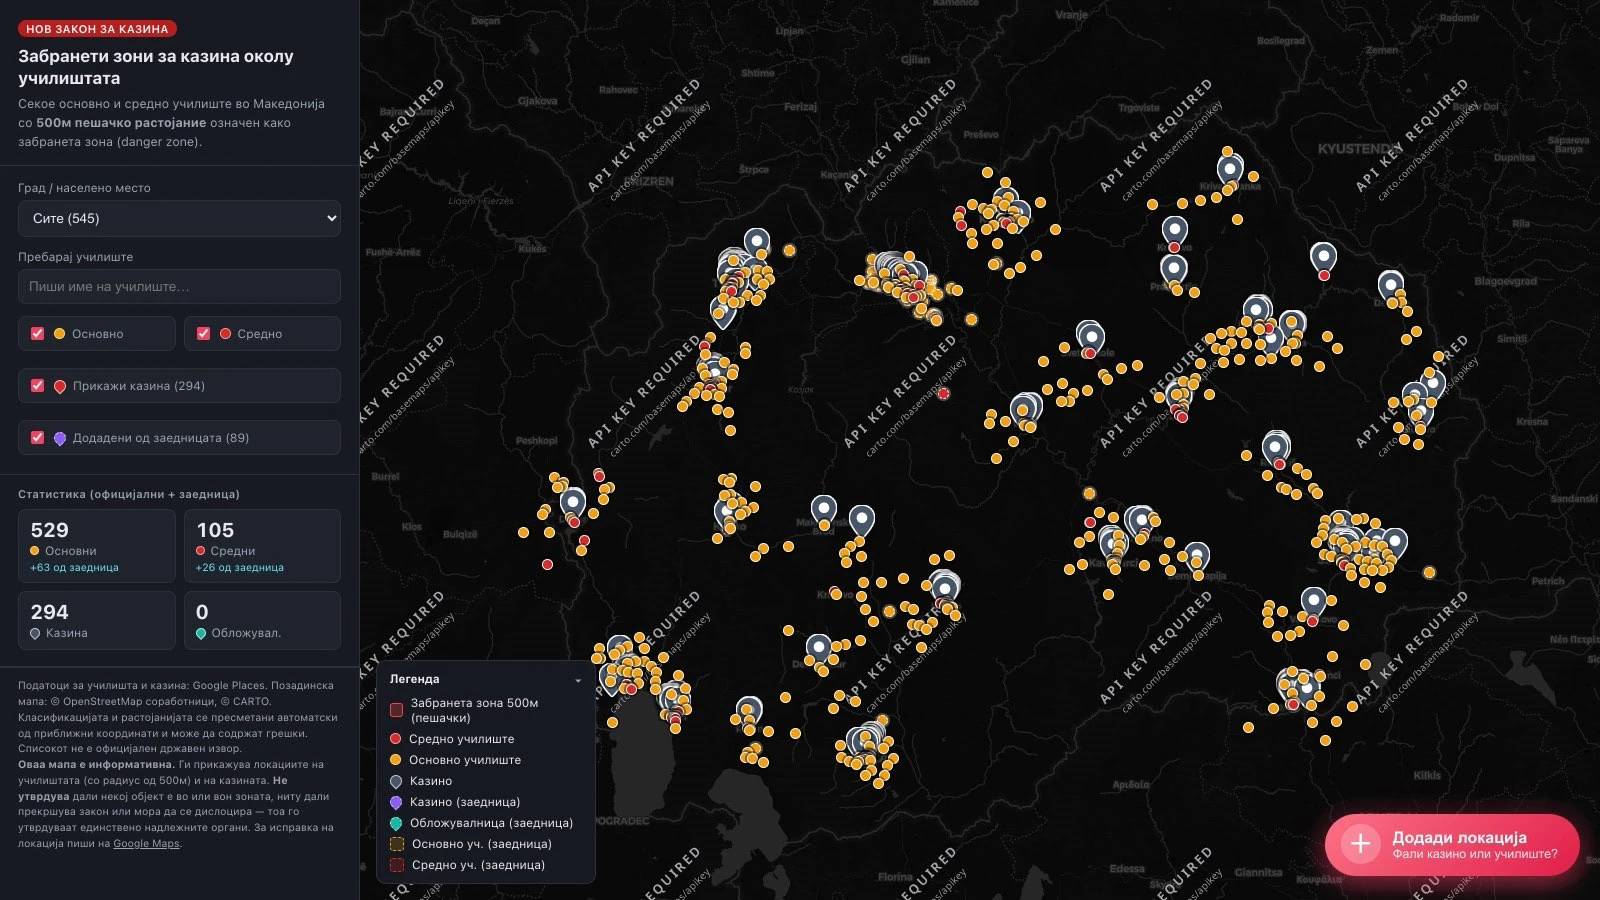Click the +63 од заедница text
Screen dimensions: 1600x900
74,567
